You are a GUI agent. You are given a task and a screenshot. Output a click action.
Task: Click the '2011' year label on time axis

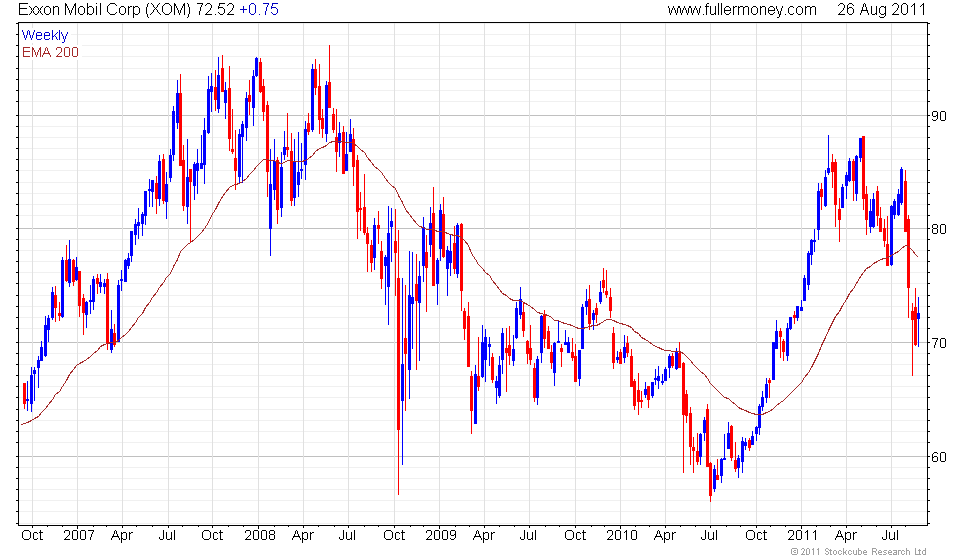[802, 536]
